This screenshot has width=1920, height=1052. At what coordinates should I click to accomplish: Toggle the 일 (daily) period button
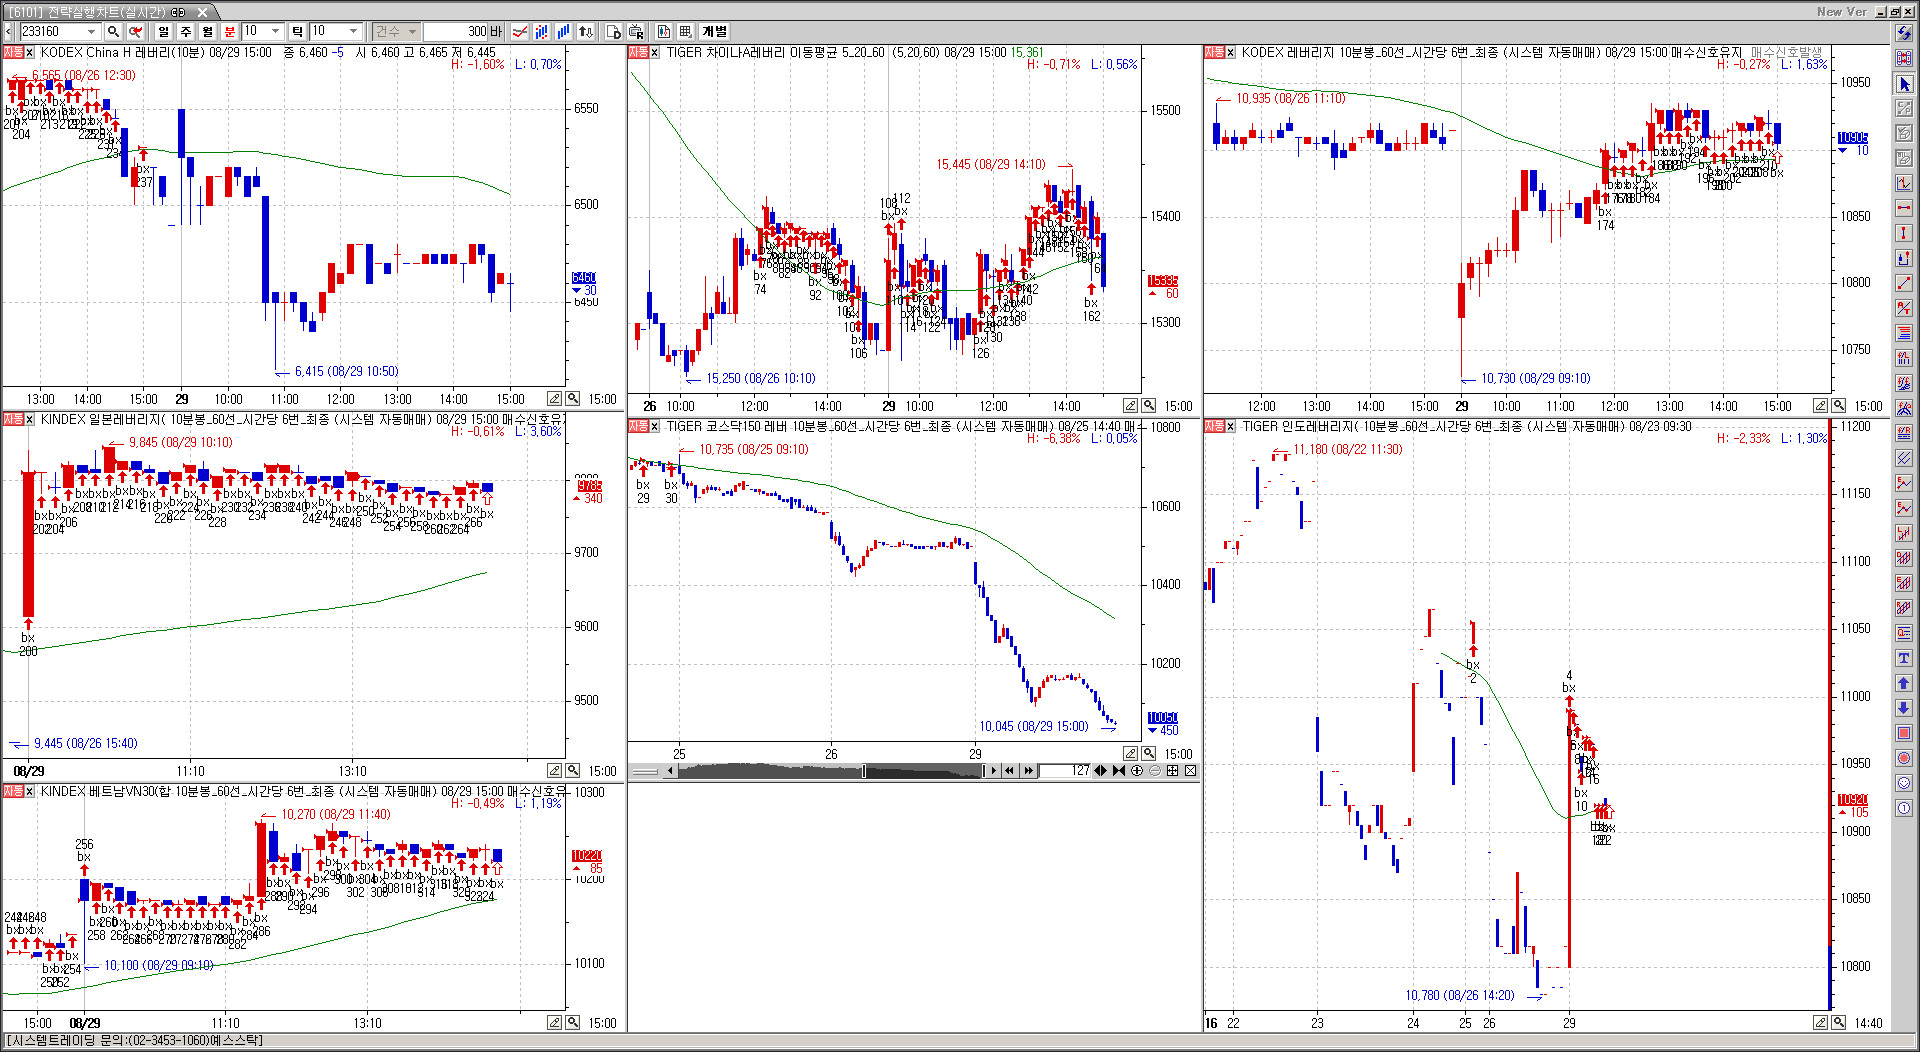[163, 32]
